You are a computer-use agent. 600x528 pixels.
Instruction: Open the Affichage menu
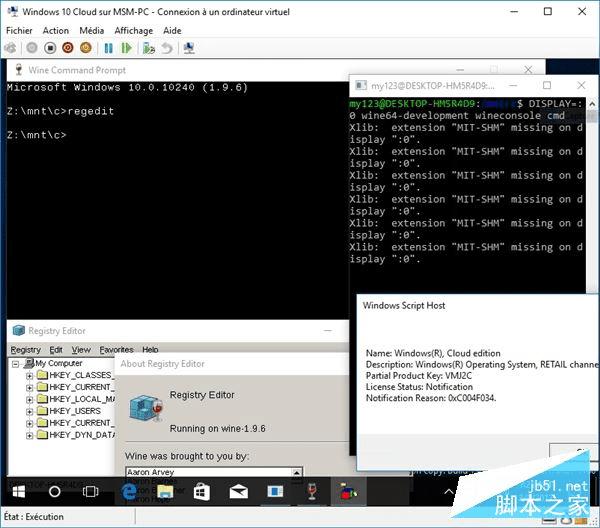(134, 31)
